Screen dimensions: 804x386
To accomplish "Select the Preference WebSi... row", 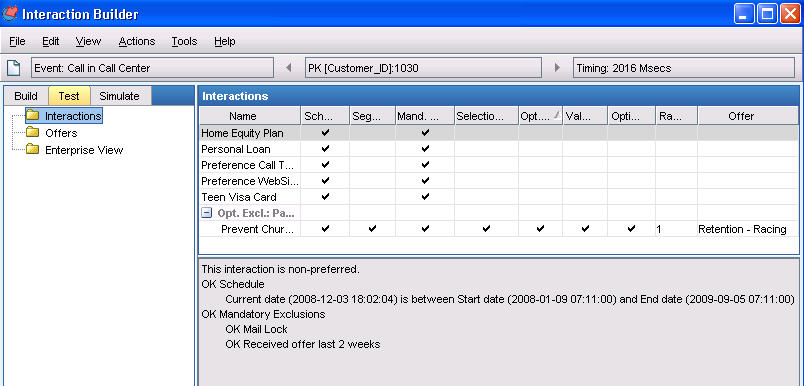I will pos(498,181).
